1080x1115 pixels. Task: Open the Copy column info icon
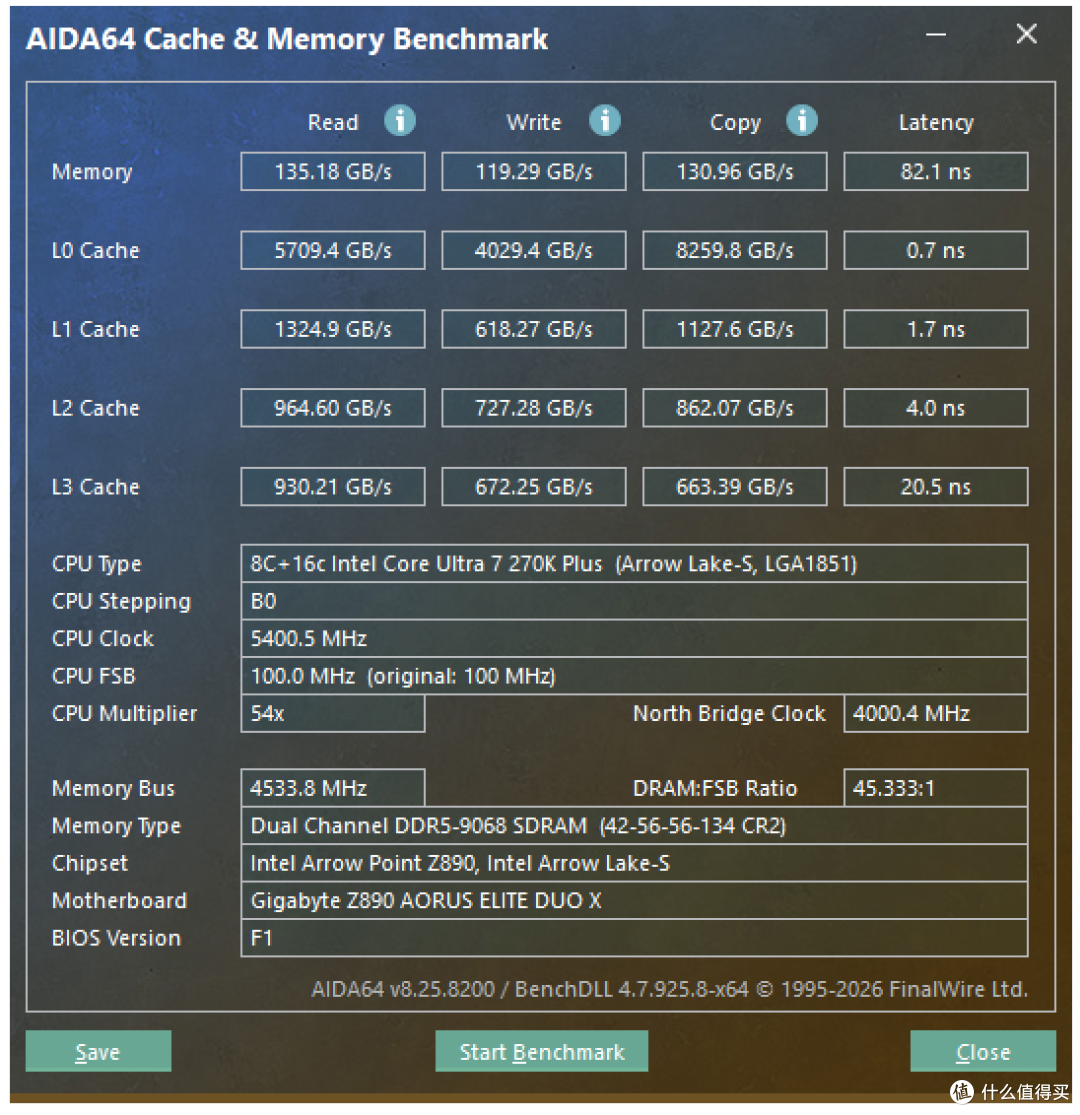(801, 121)
